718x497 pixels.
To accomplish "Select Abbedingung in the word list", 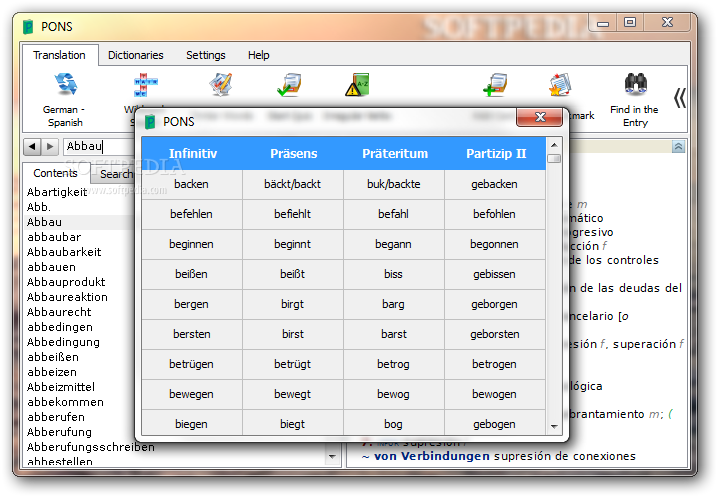I will click(x=63, y=342).
